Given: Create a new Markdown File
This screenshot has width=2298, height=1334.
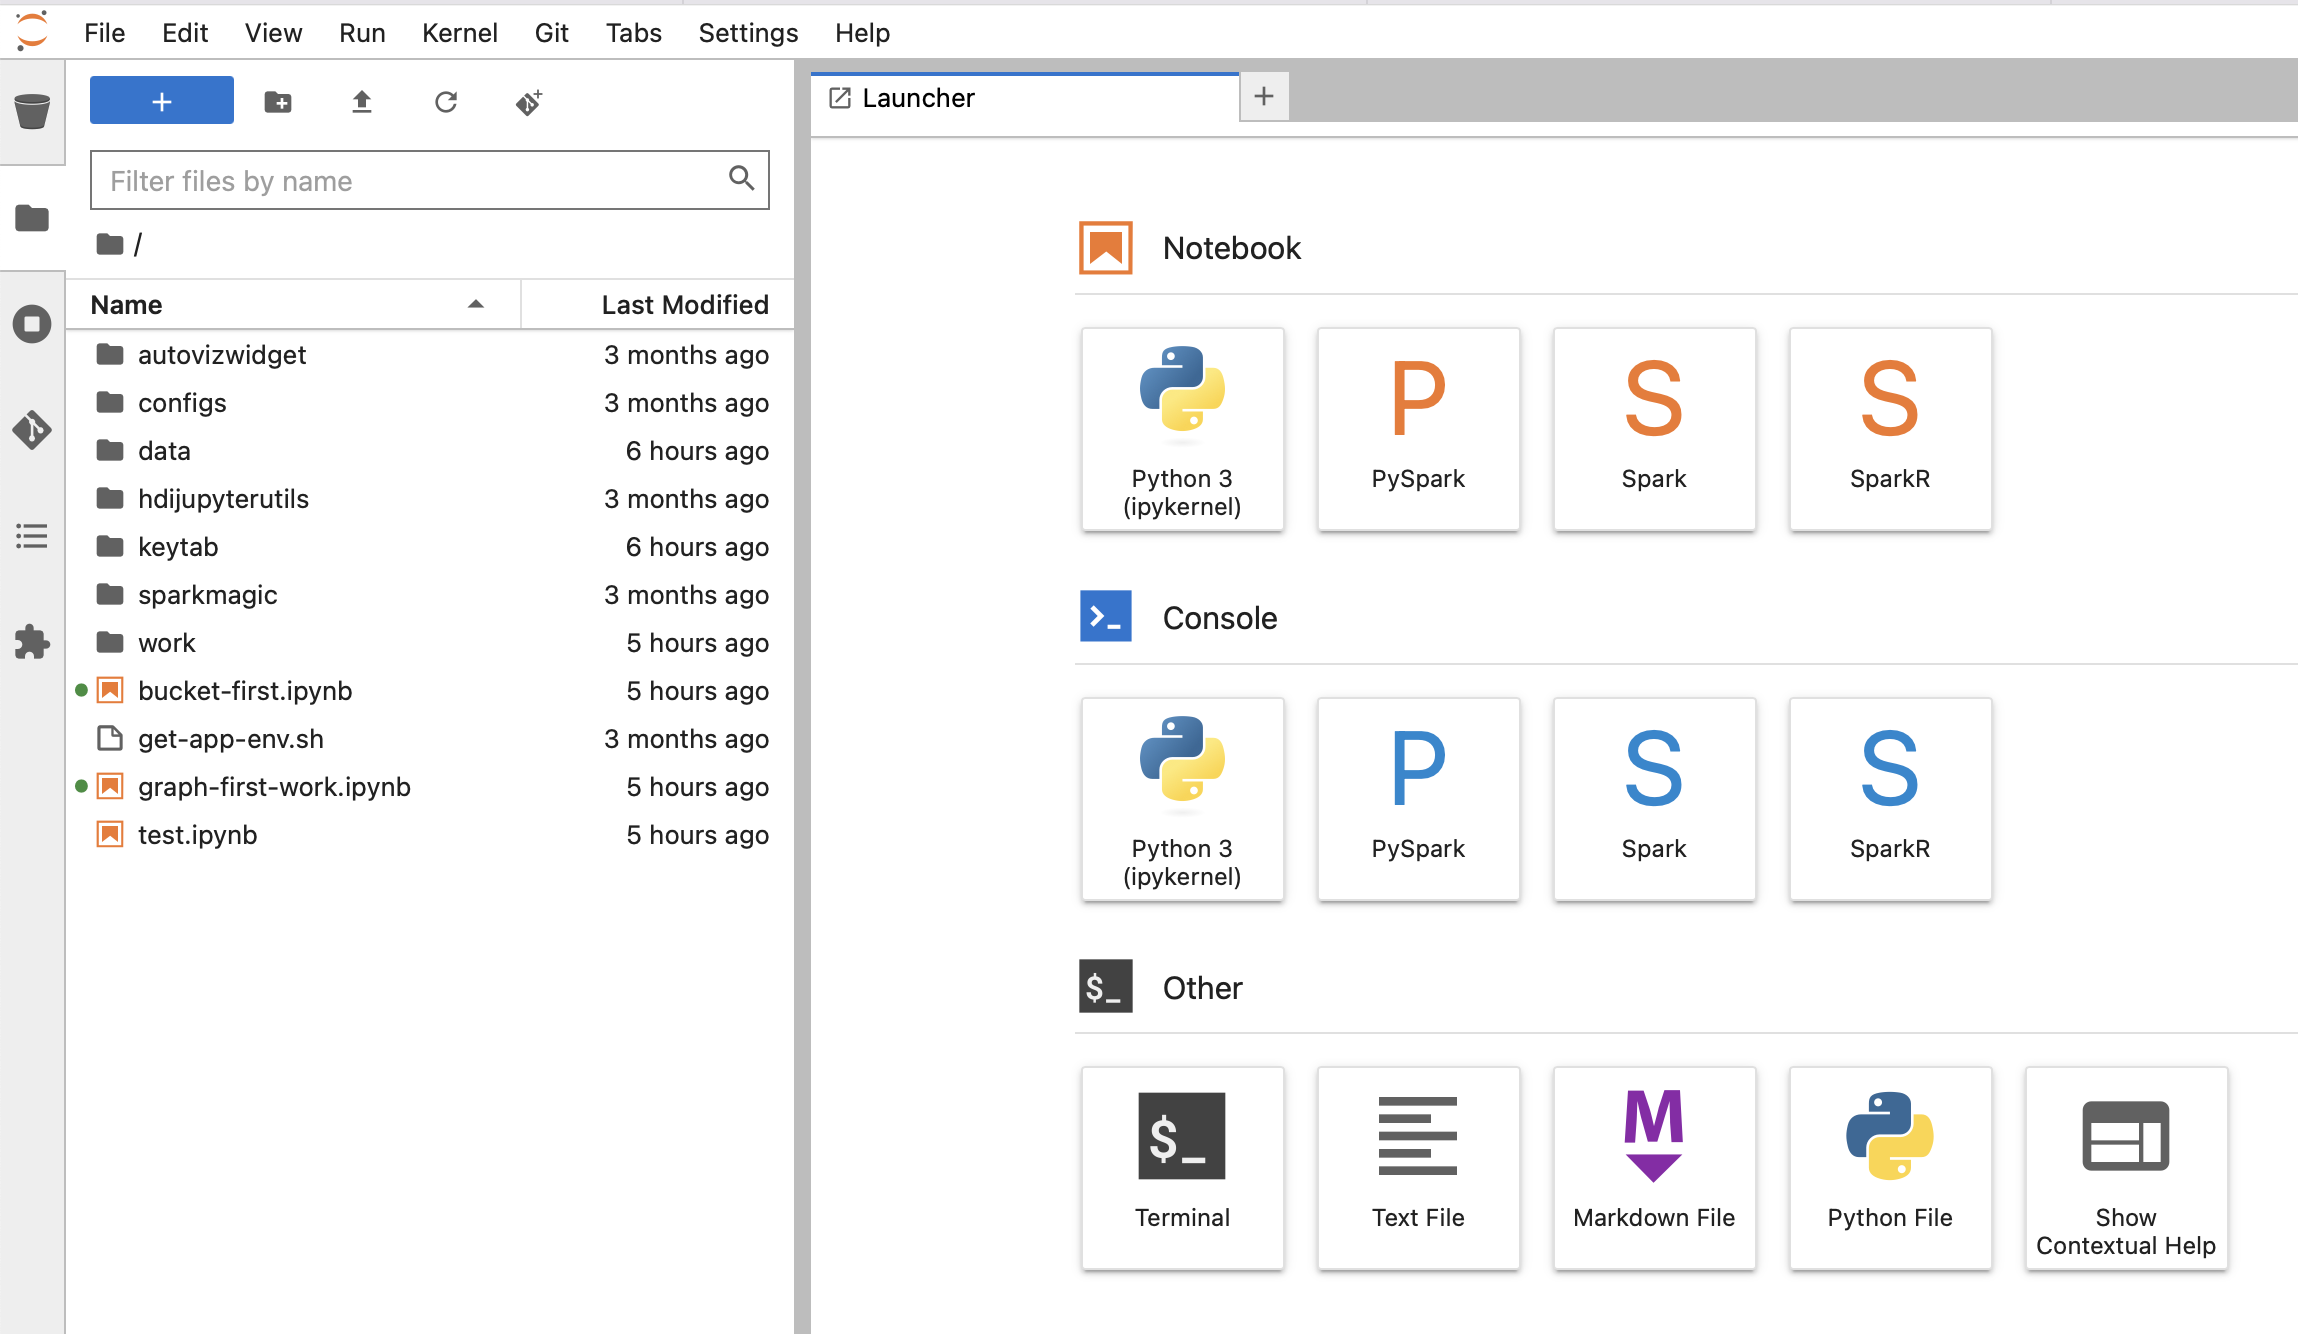Looking at the screenshot, I should point(1653,1167).
